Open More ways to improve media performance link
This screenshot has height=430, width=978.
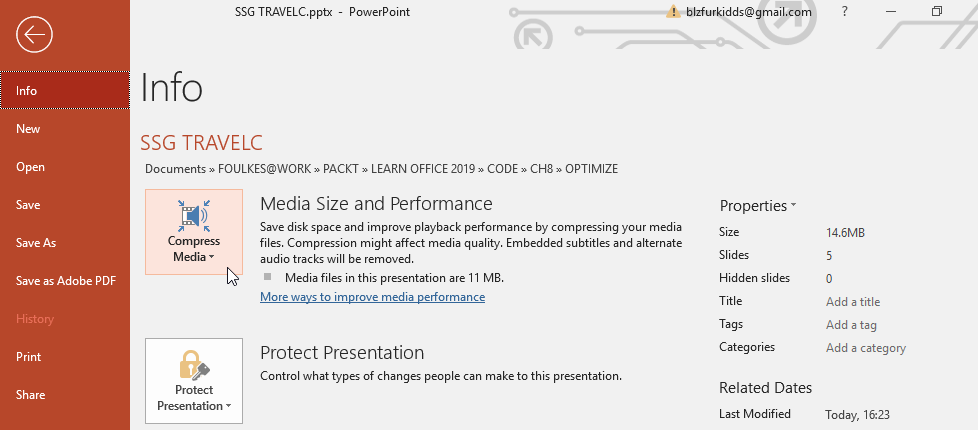(x=372, y=297)
